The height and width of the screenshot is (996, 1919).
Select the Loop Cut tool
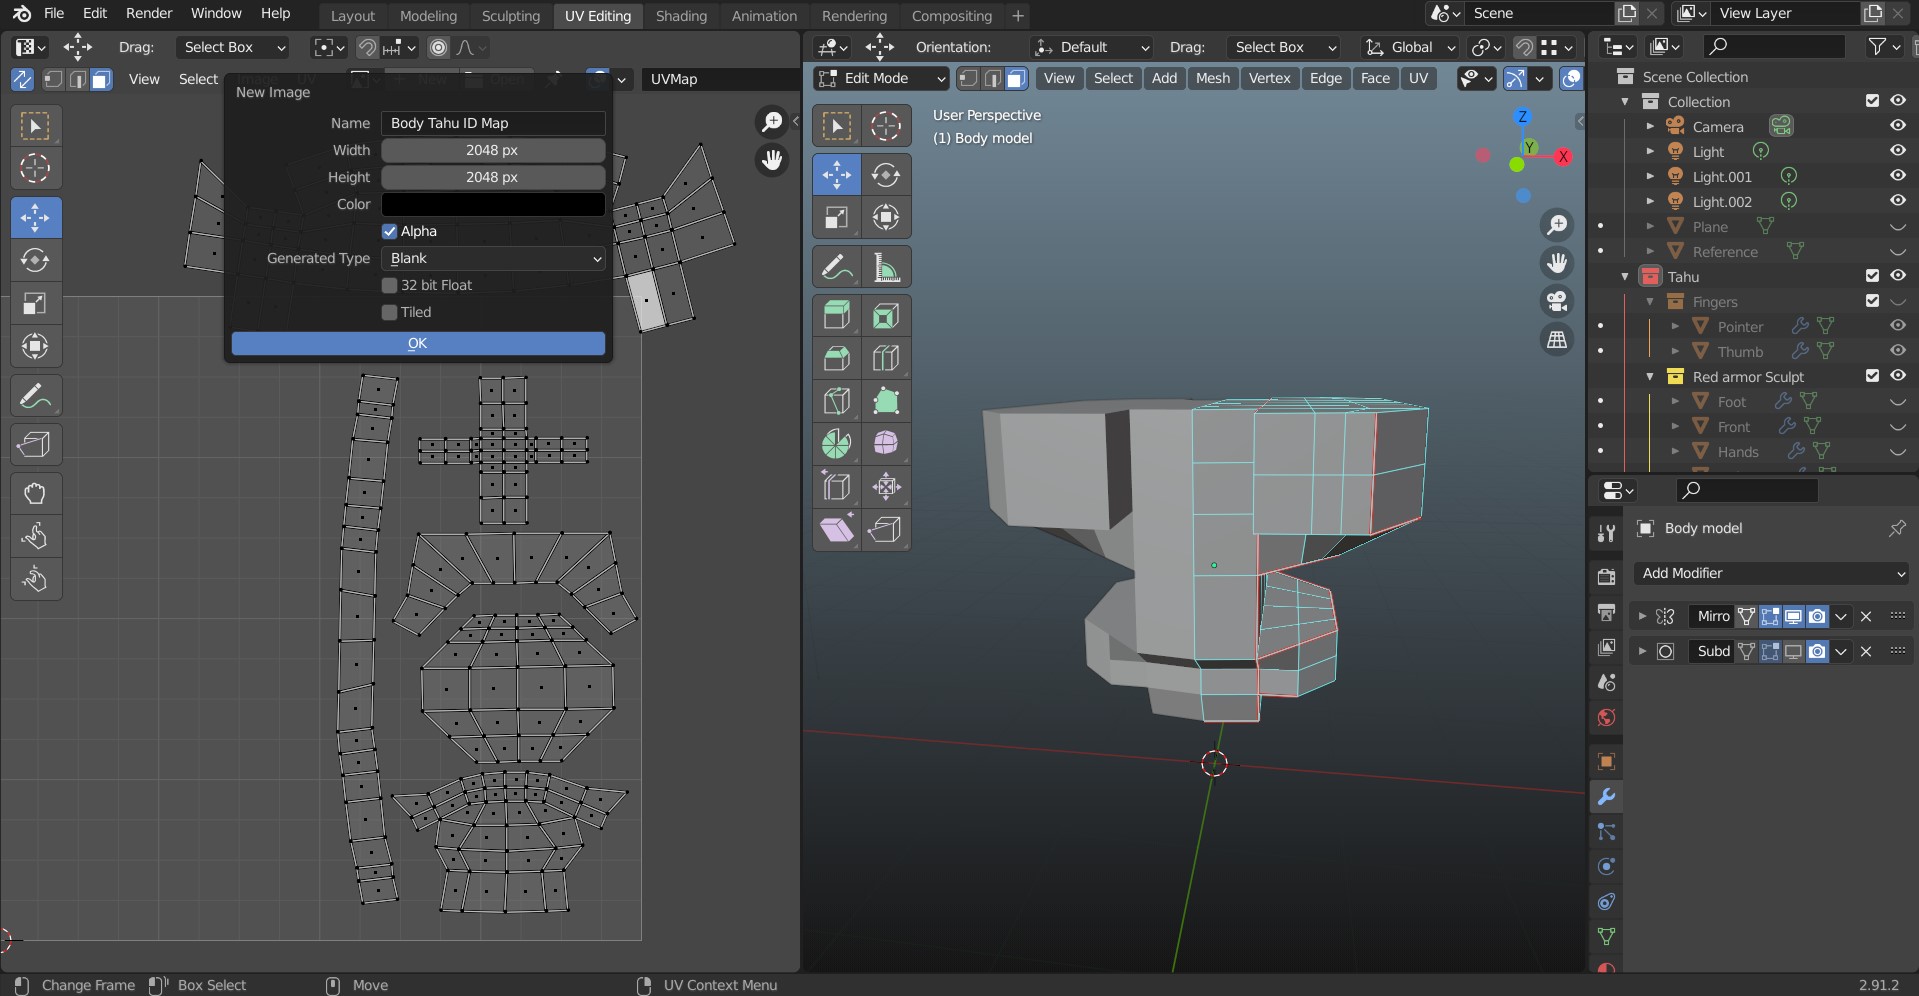point(885,358)
